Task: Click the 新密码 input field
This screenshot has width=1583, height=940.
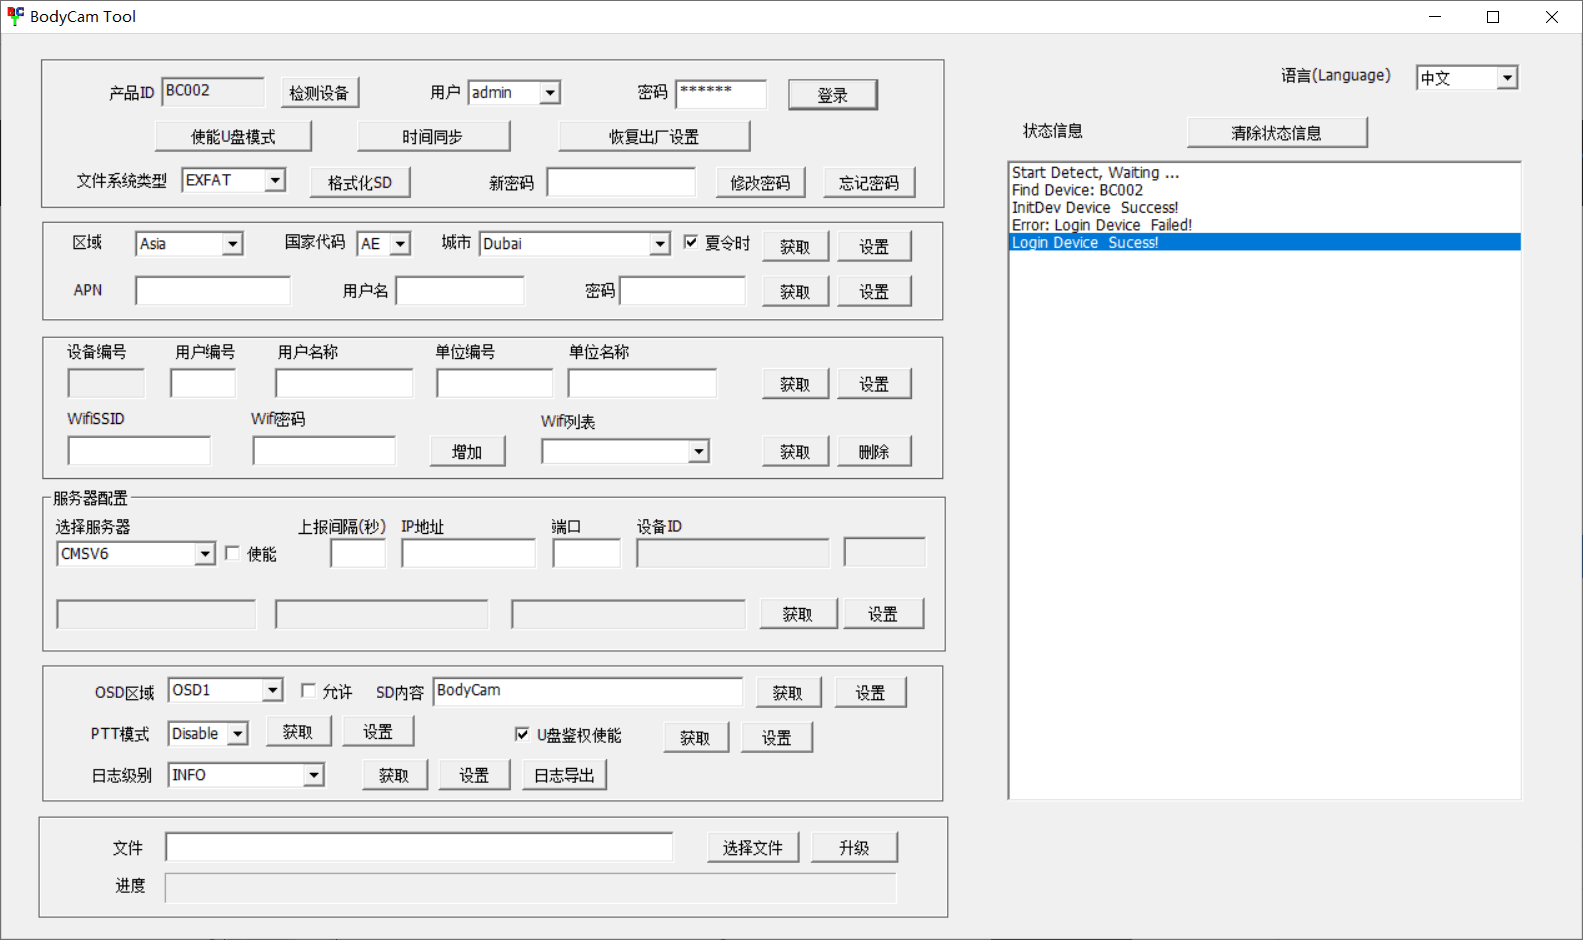Action: pos(621,182)
